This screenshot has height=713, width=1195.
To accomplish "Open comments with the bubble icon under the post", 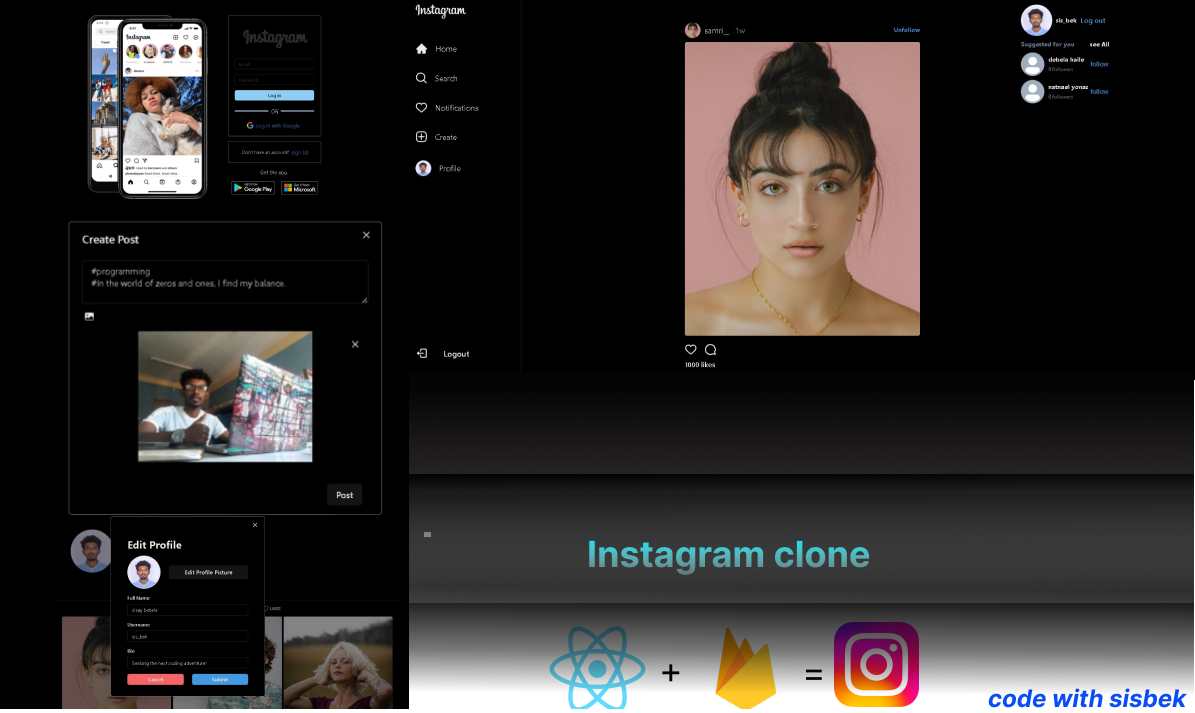I will [x=710, y=350].
